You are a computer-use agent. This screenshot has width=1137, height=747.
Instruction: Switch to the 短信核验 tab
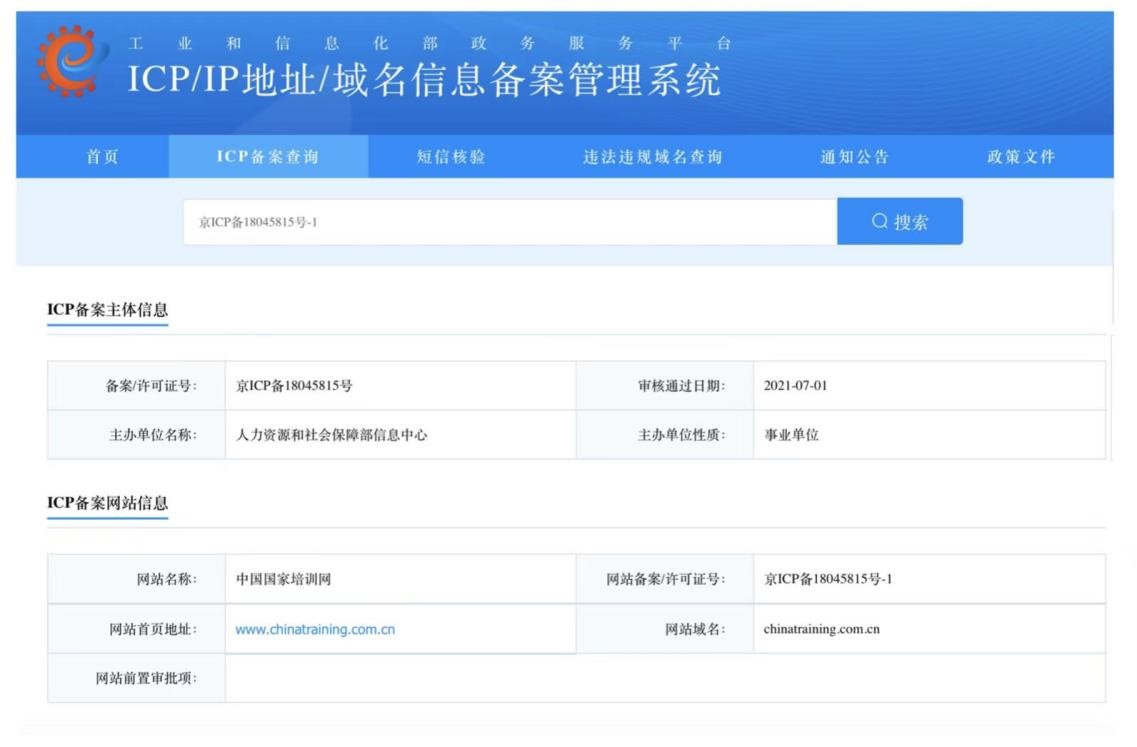tap(451, 157)
